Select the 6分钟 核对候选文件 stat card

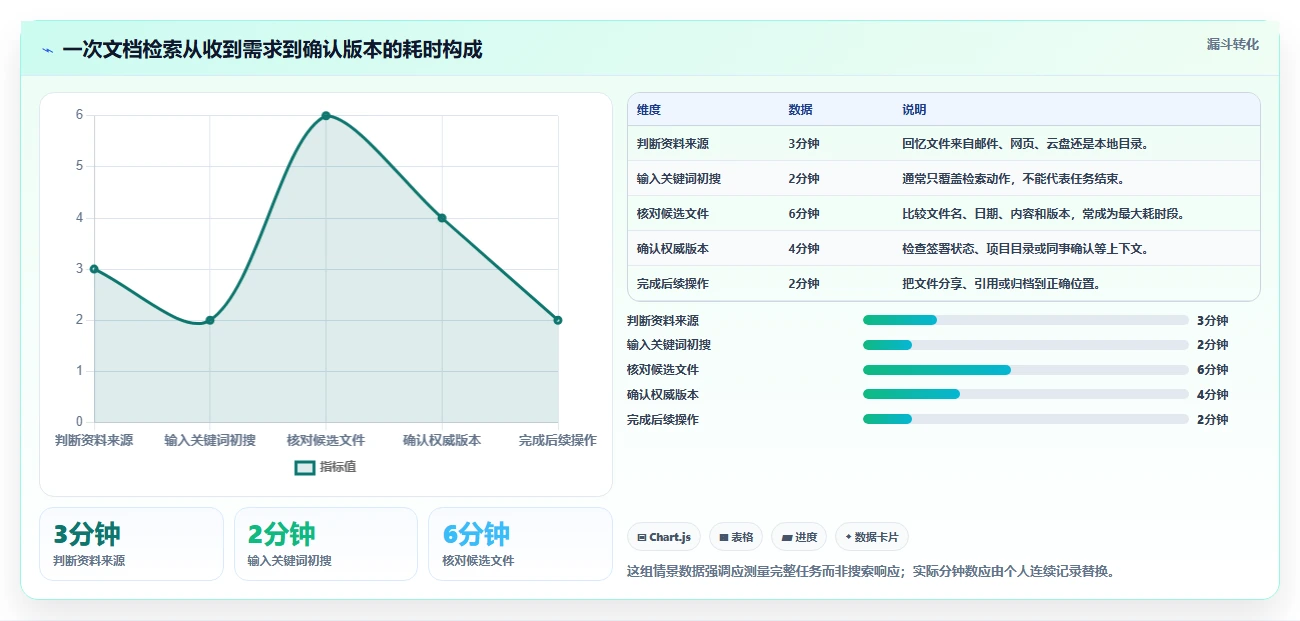[x=520, y=544]
